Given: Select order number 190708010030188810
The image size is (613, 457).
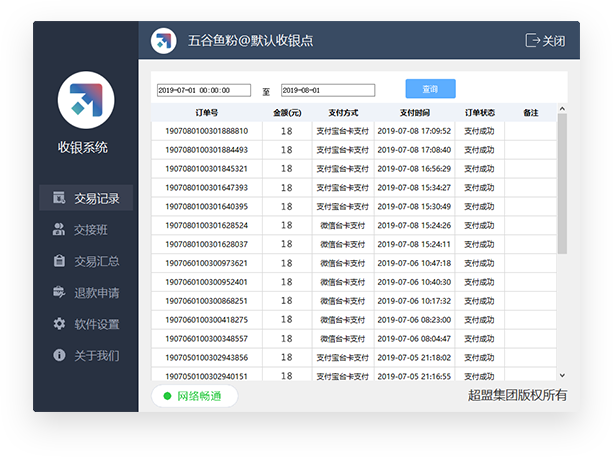Looking at the screenshot, I should point(206,131).
